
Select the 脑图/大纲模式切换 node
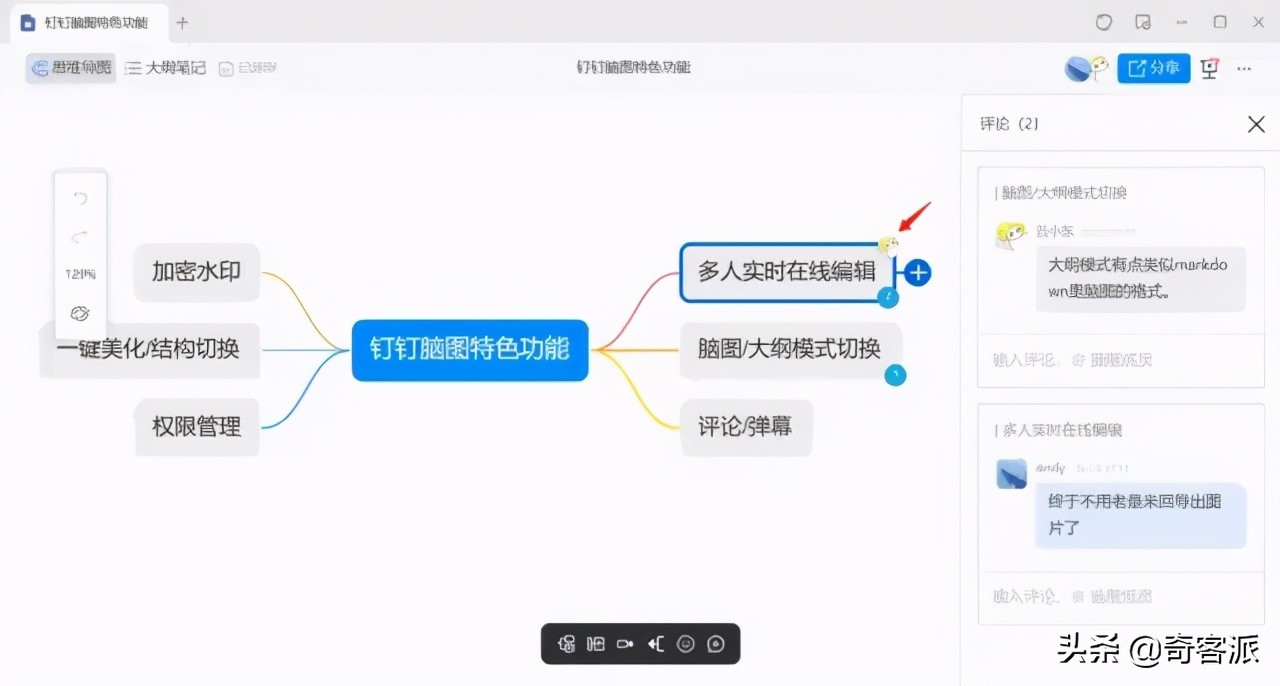[790, 349]
